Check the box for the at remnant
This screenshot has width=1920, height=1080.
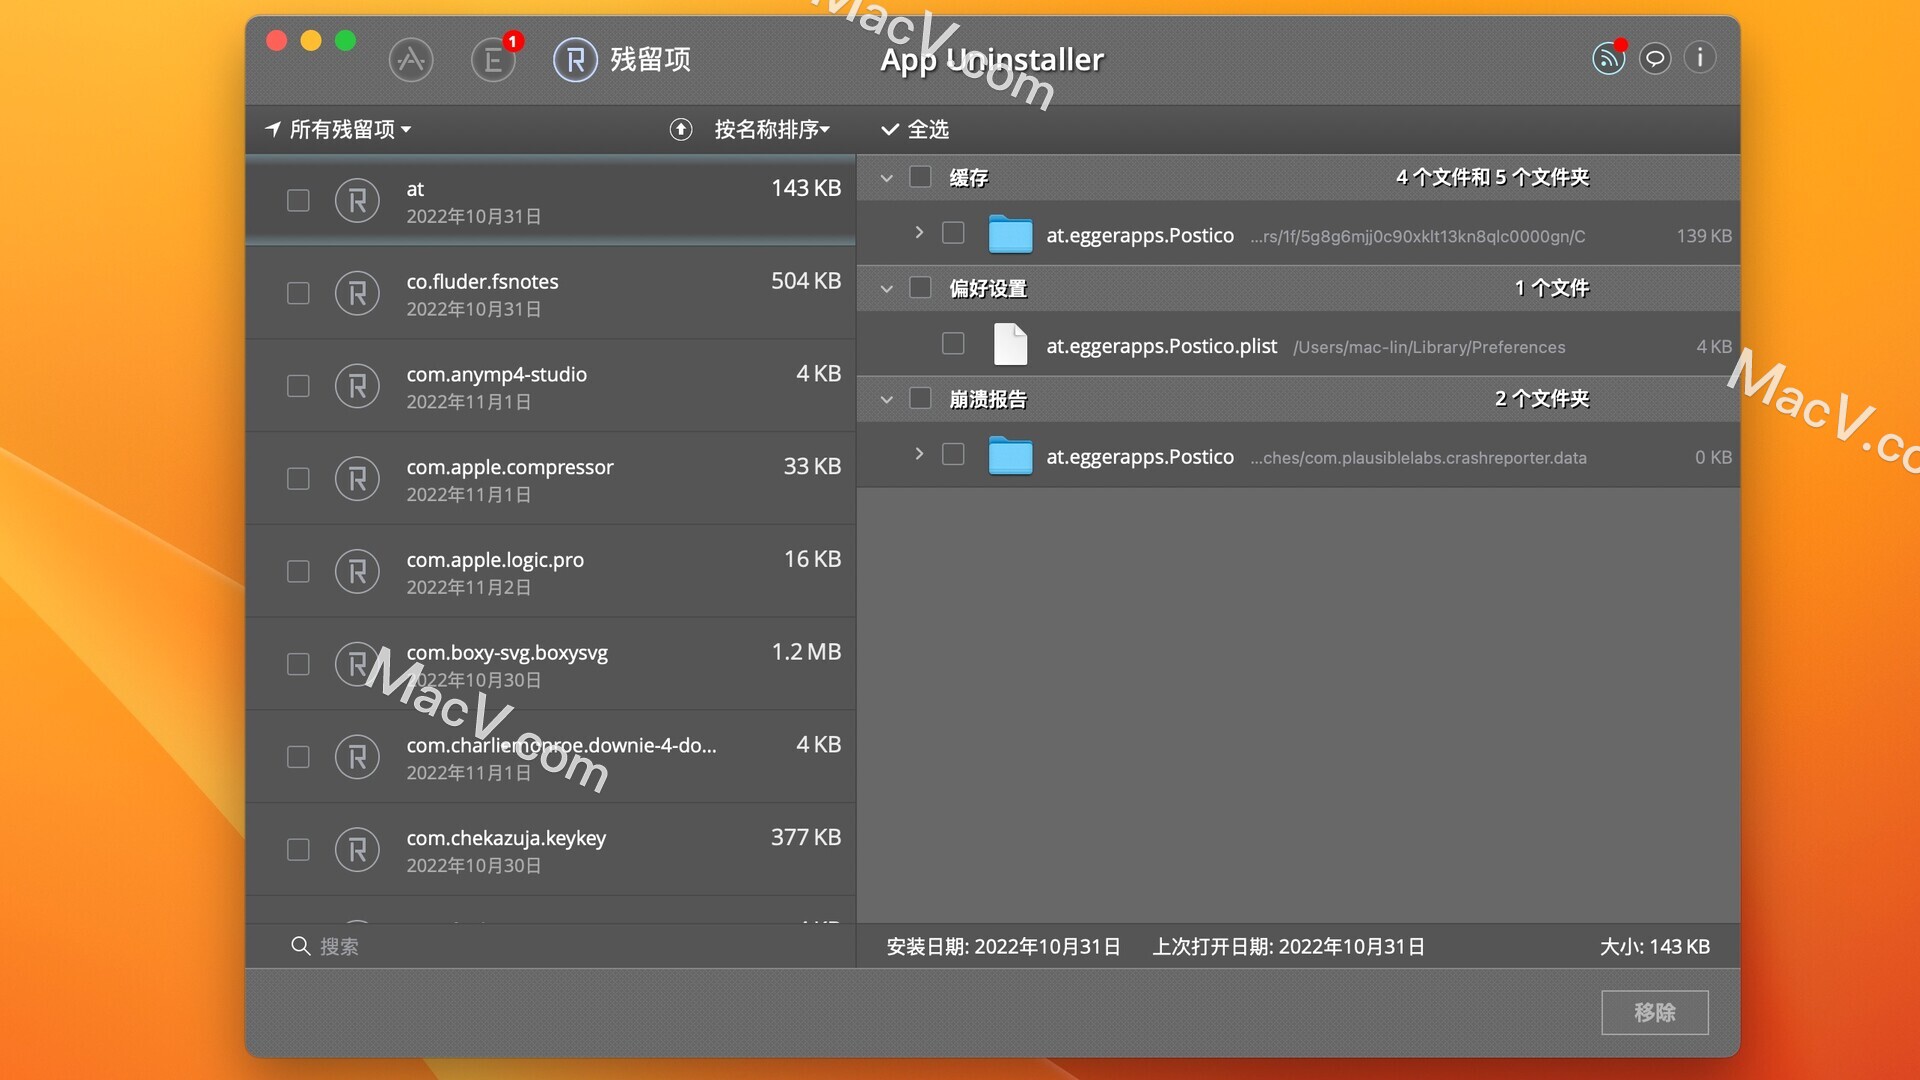point(298,201)
